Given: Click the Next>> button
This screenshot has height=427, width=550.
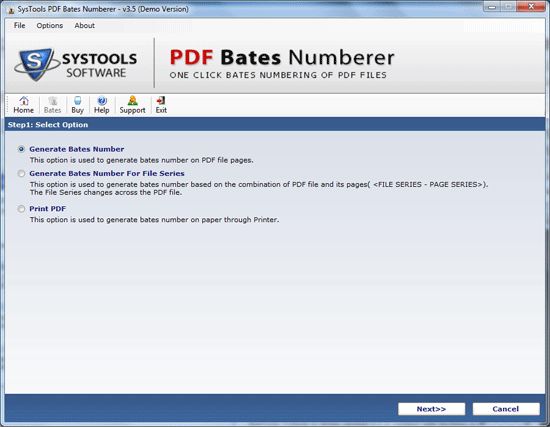Looking at the screenshot, I should pyautogui.click(x=431, y=409).
